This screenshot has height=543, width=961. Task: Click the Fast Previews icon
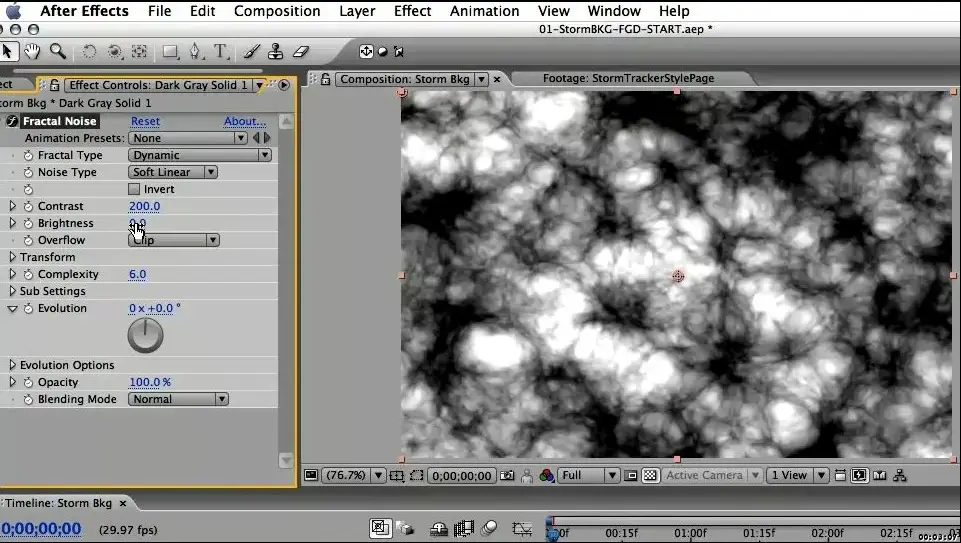click(x=859, y=476)
